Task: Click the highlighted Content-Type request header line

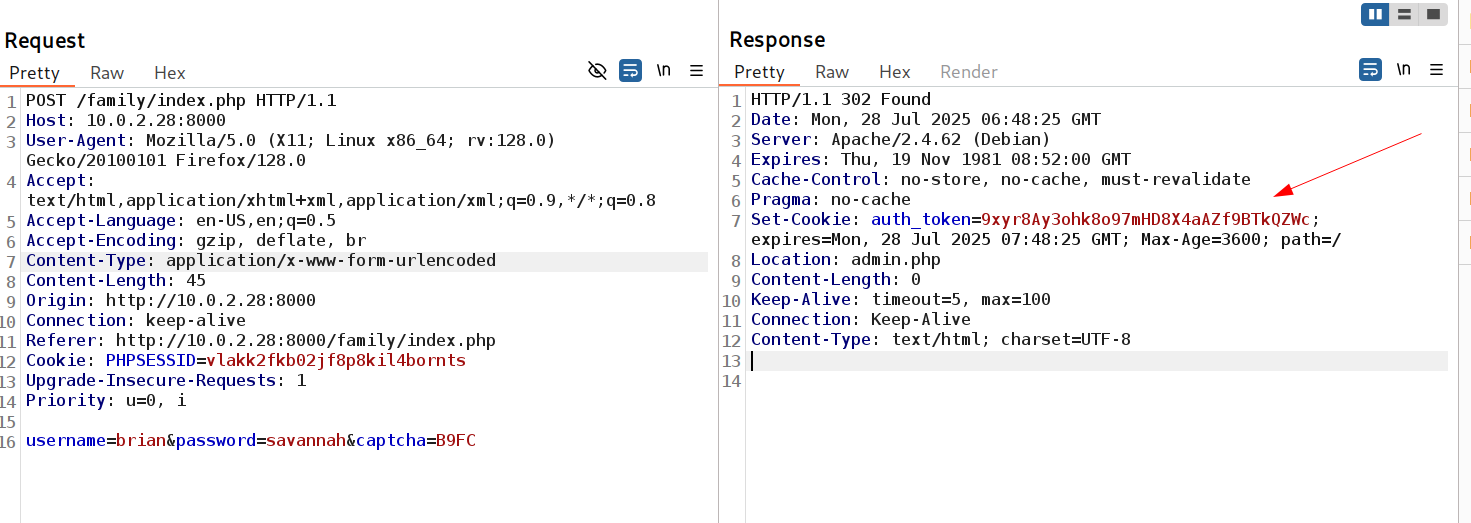Action: point(366,261)
